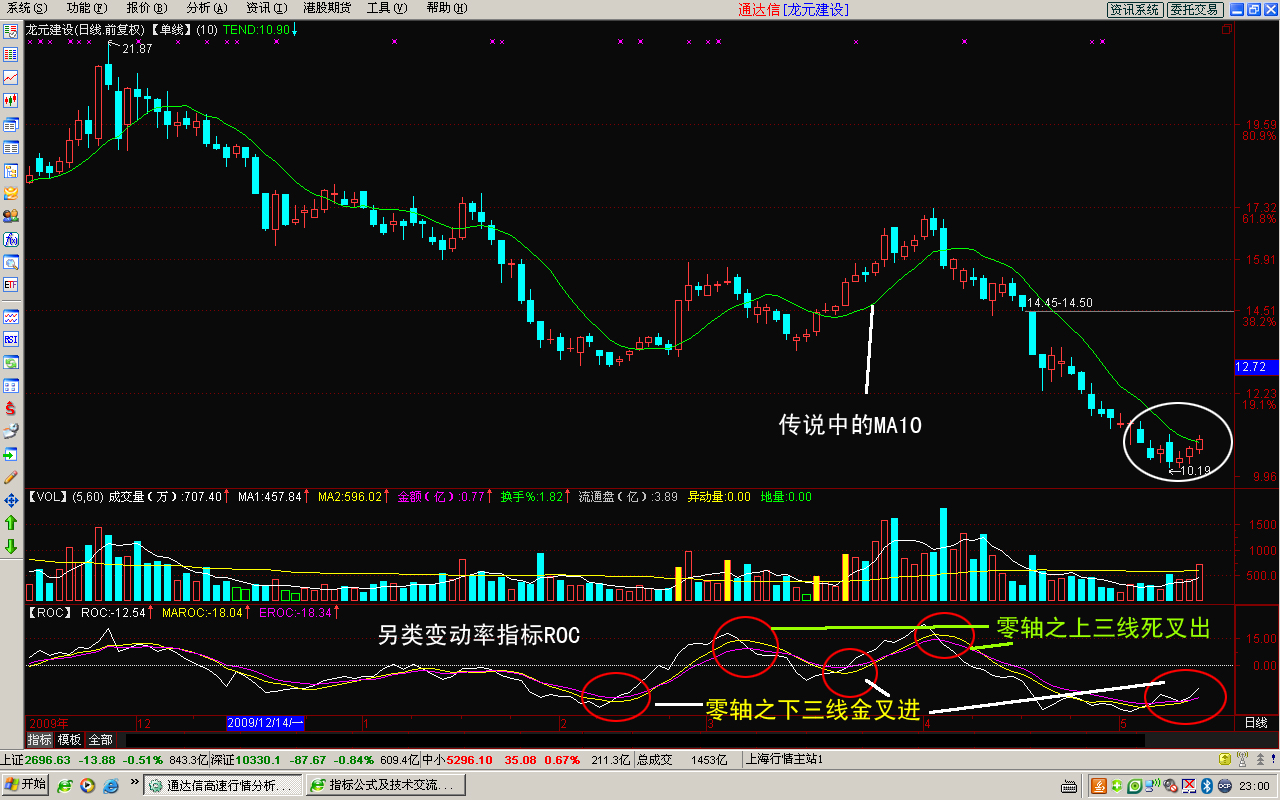
Task: Open the time-sharing line chart icon
Action: 11,77
